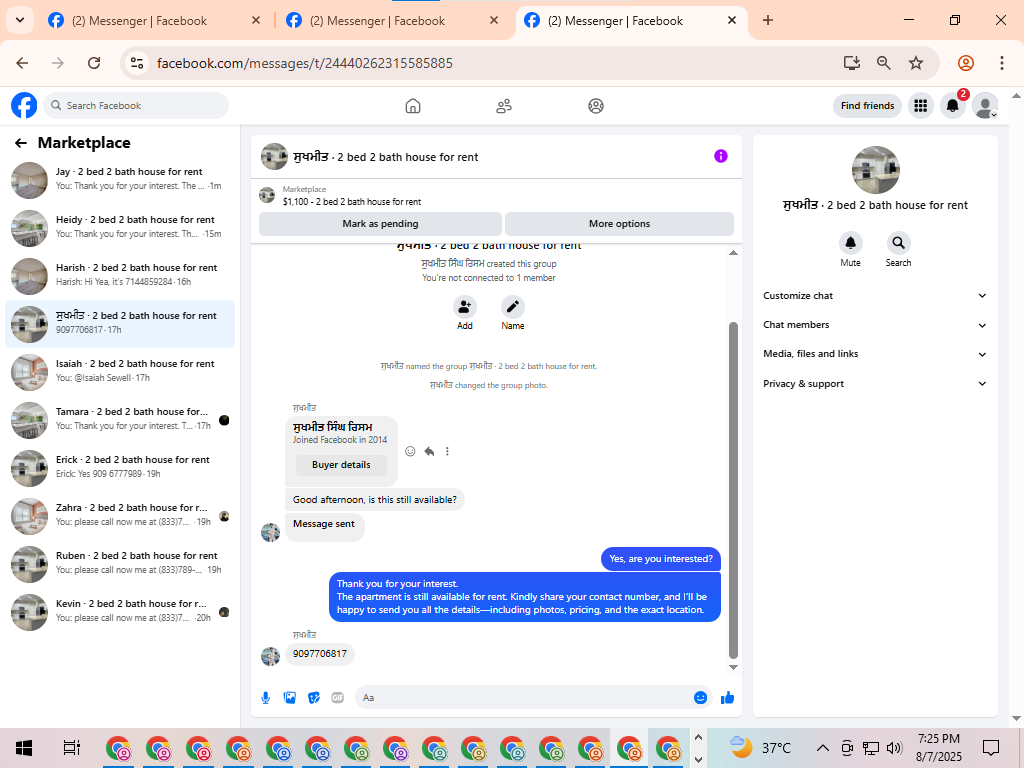Open taskbar clock showing 7:25 PM
Image resolution: width=1024 pixels, height=768 pixels.
[x=938, y=748]
